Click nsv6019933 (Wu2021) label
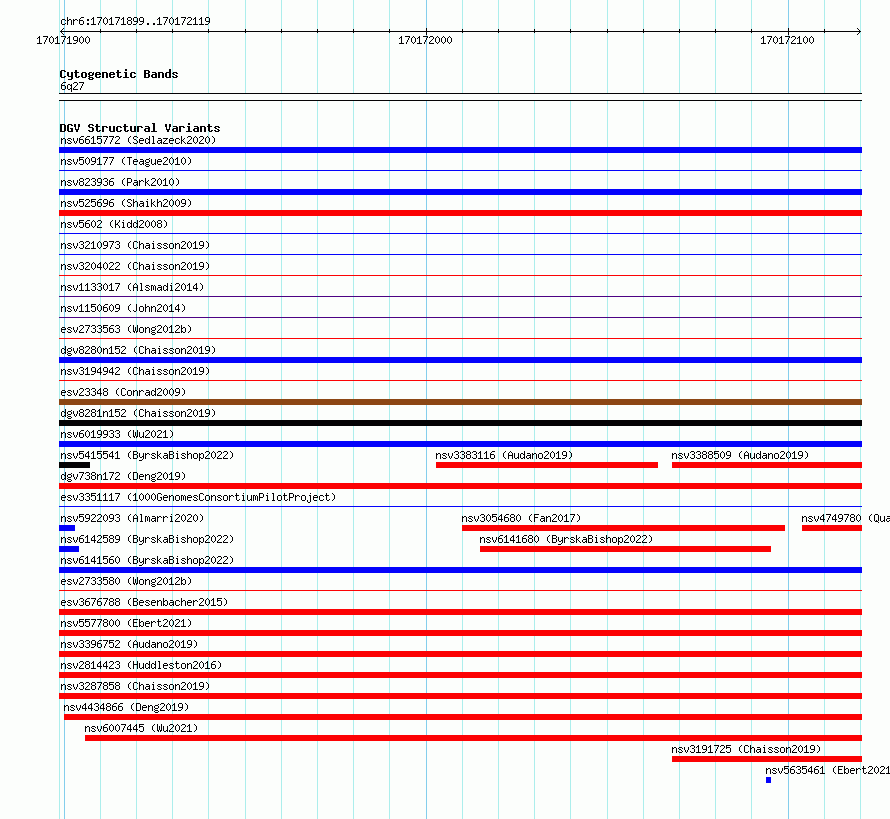This screenshot has width=890, height=819. click(117, 434)
